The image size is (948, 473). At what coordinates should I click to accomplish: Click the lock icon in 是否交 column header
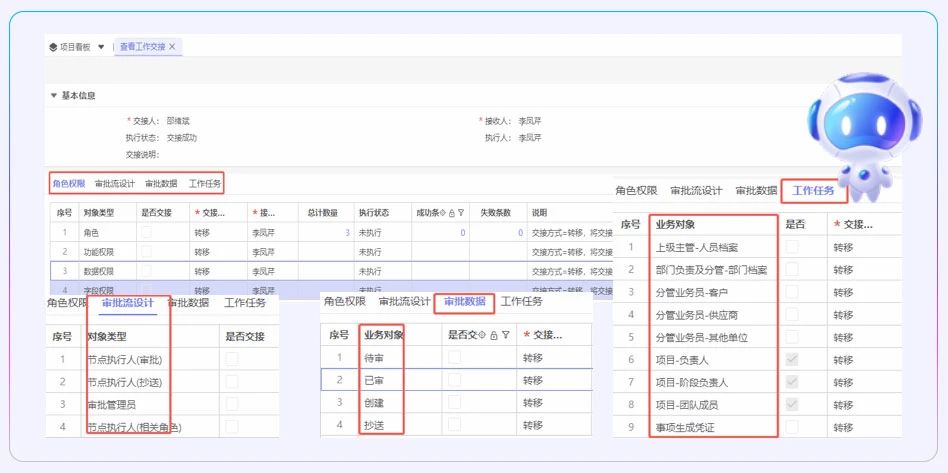click(x=494, y=335)
